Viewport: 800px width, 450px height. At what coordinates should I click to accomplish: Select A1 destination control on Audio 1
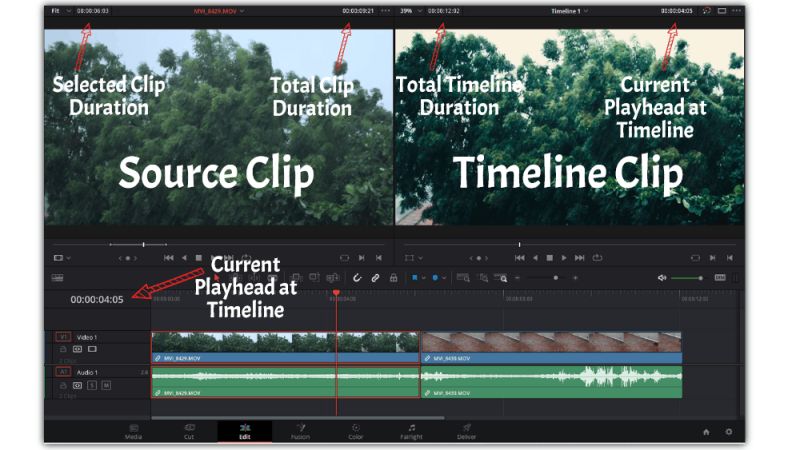tap(63, 372)
